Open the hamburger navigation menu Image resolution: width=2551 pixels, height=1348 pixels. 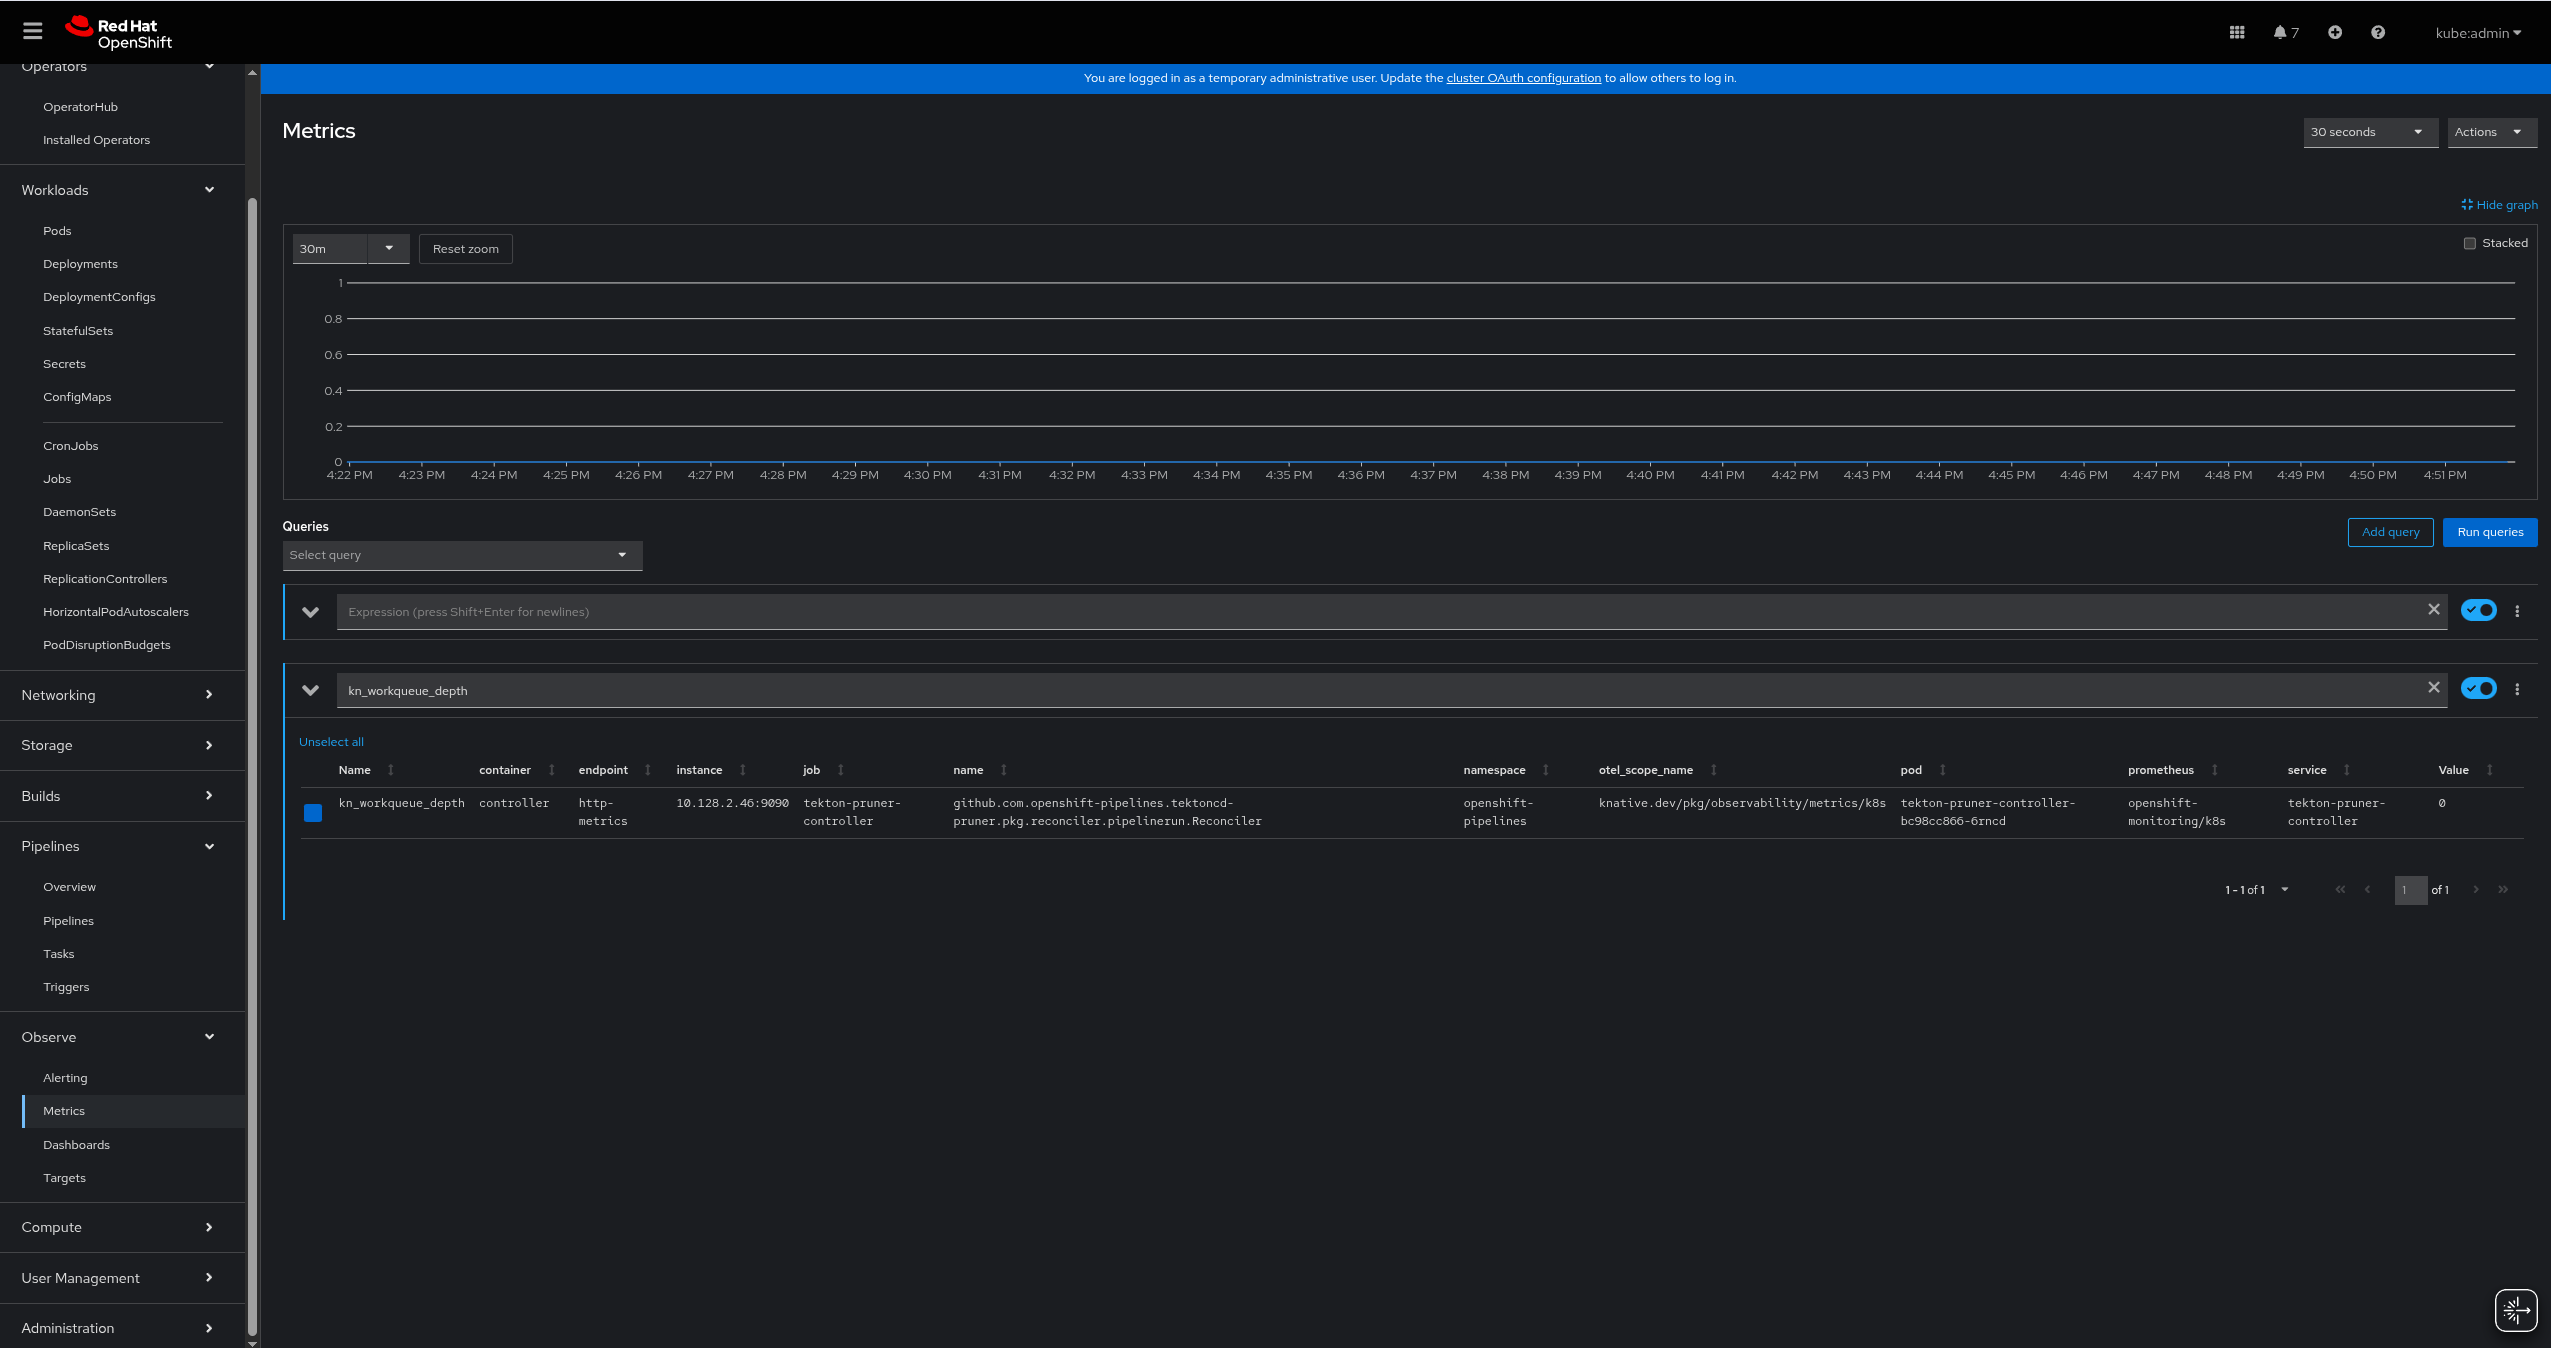click(x=33, y=31)
